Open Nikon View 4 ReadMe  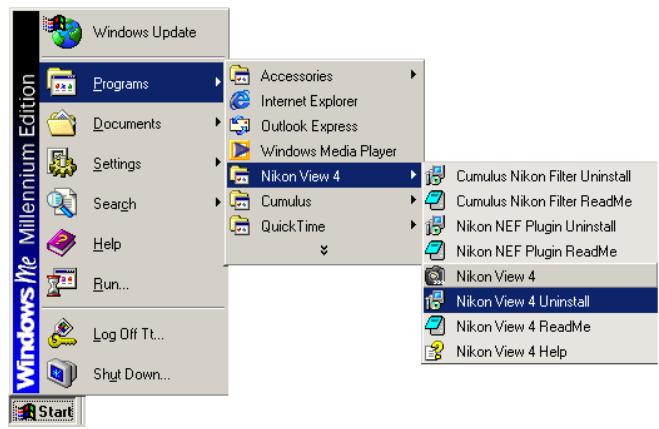(x=540, y=326)
